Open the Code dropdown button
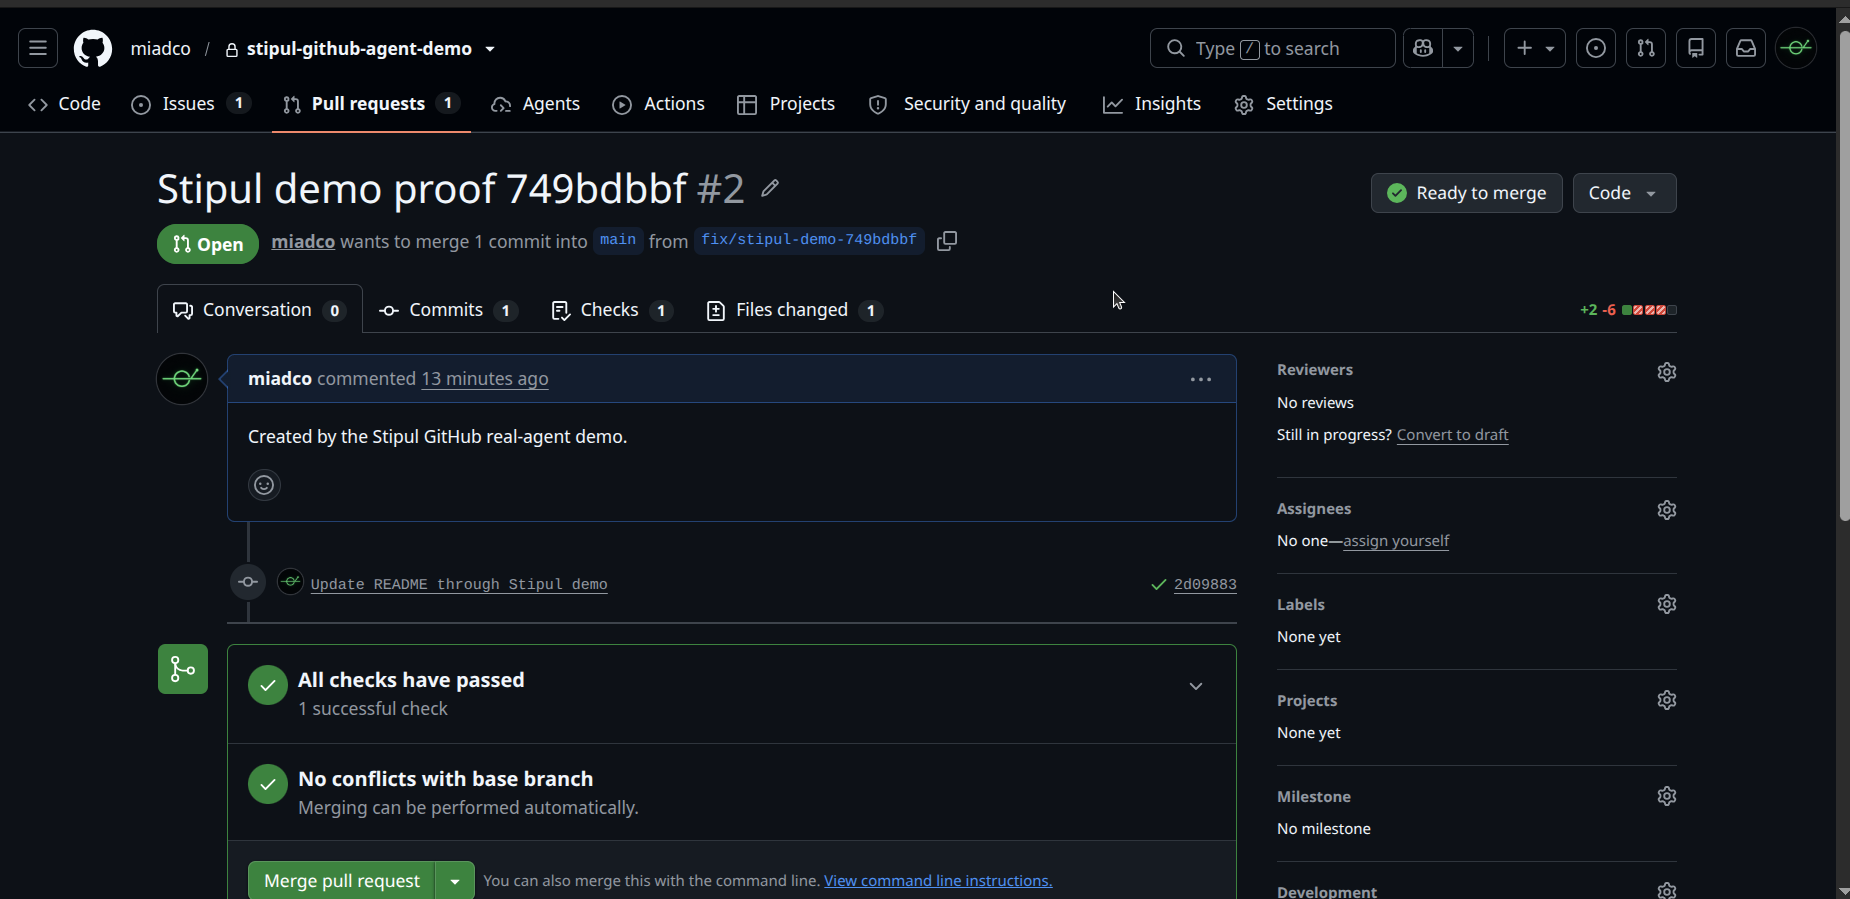 (x=1624, y=193)
